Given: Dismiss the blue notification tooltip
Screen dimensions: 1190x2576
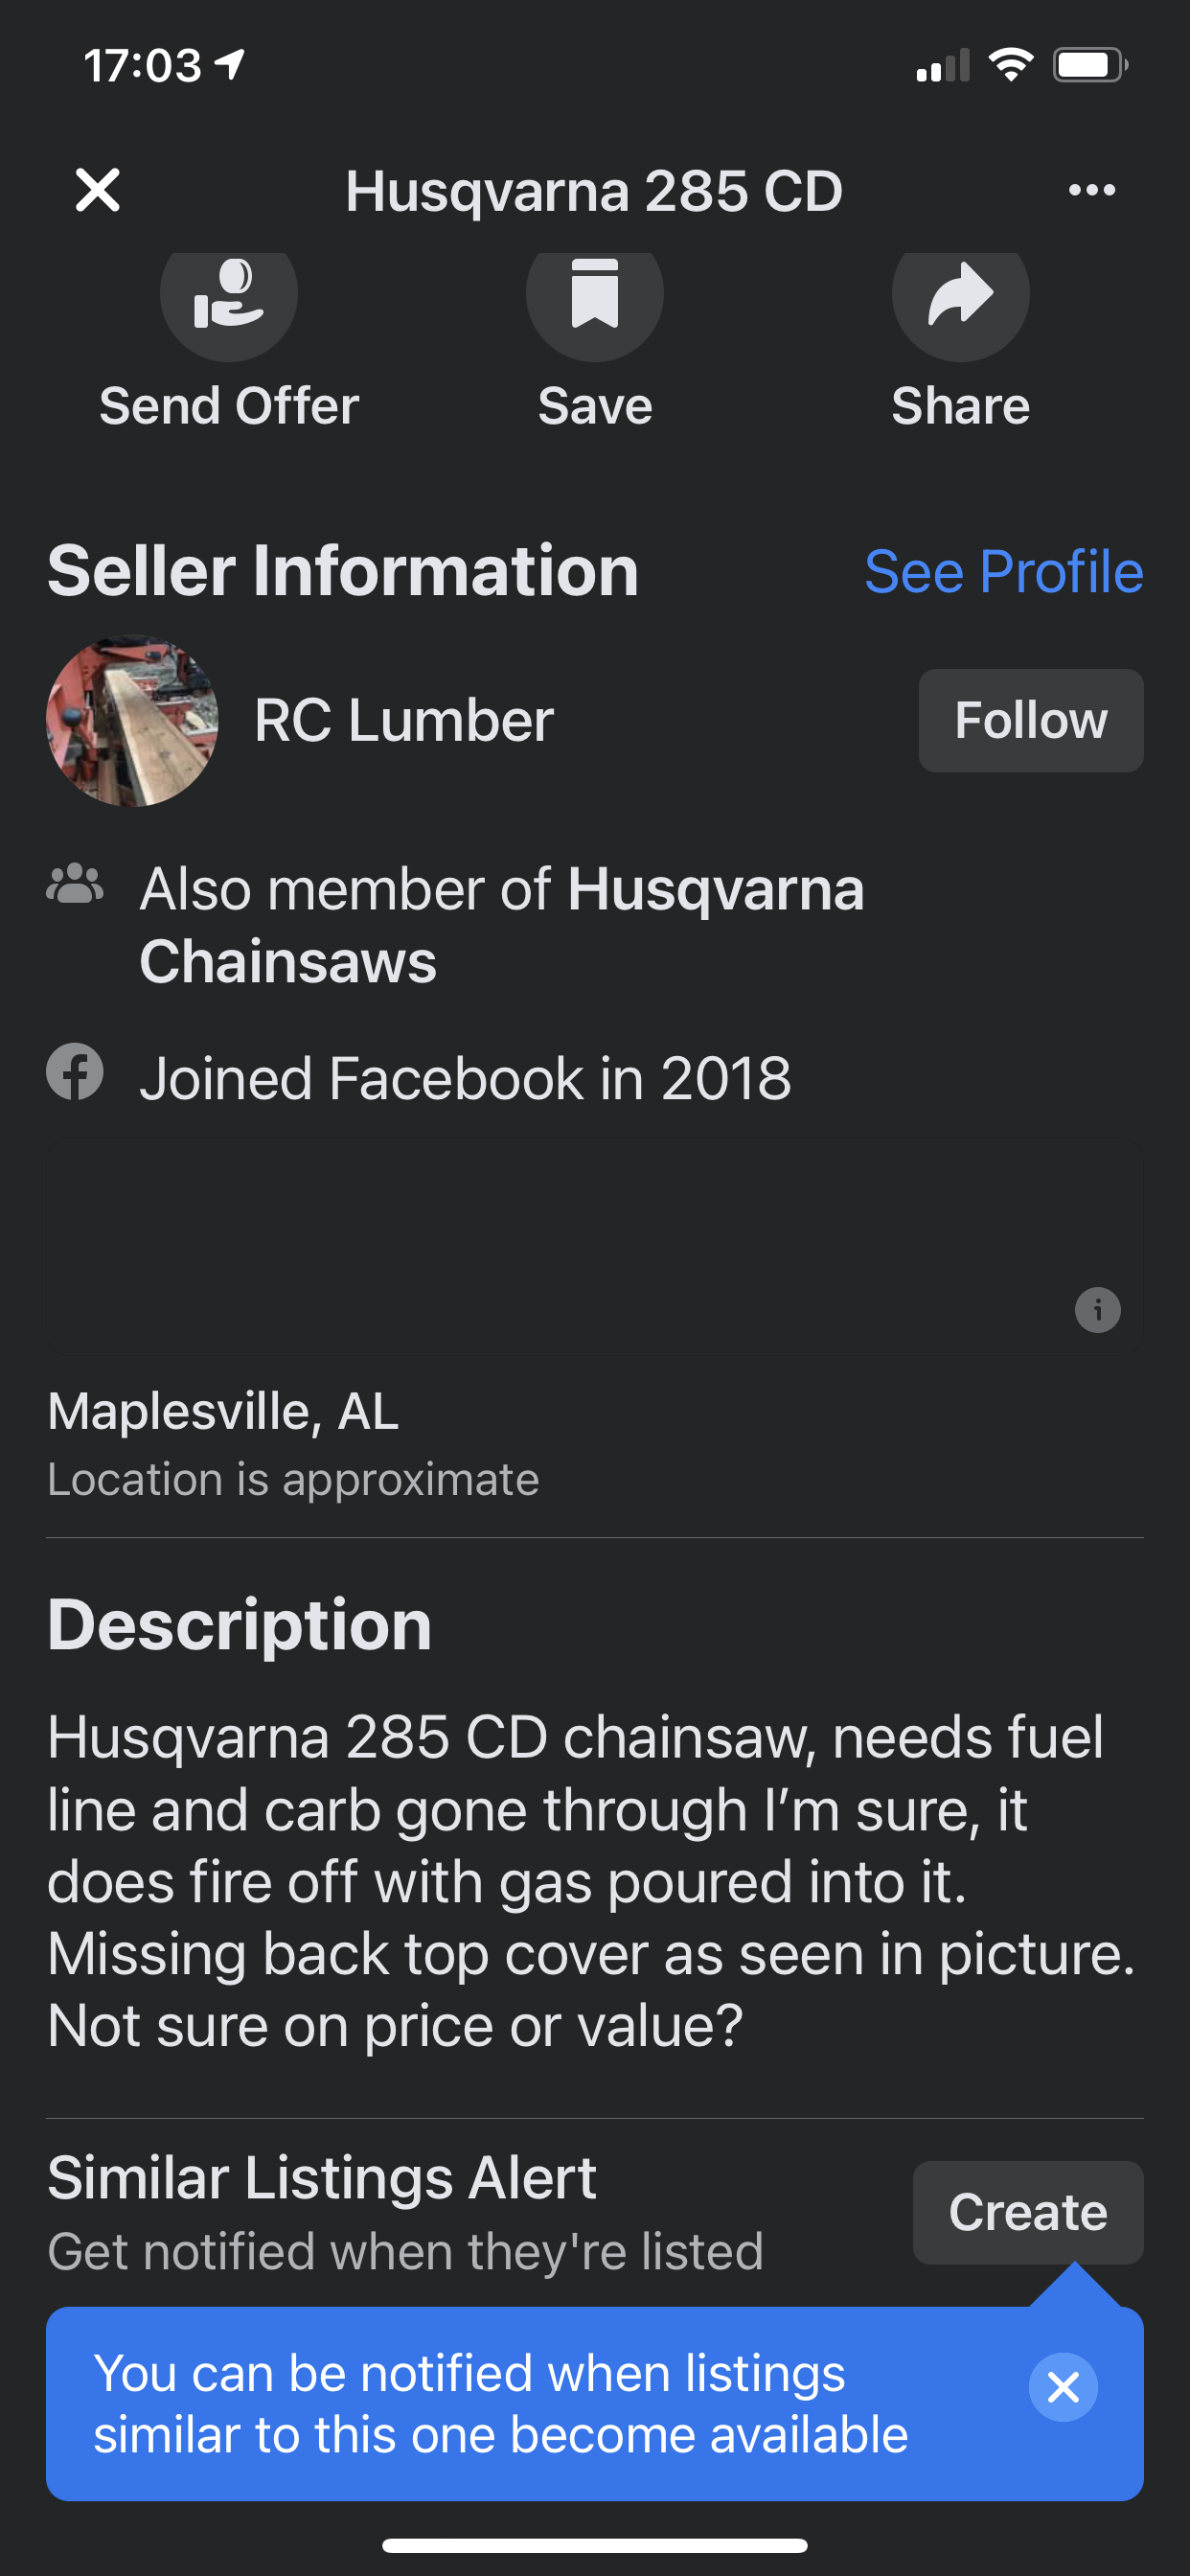Looking at the screenshot, I should [1063, 2388].
